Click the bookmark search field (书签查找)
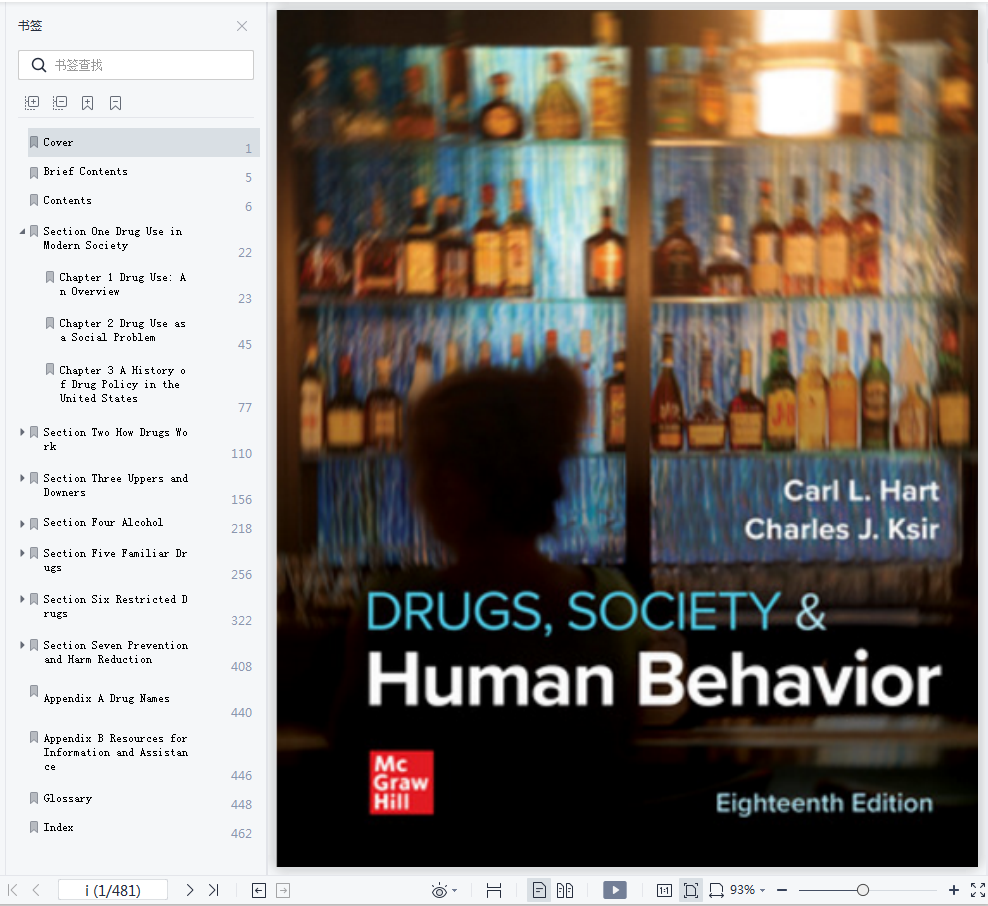988x906 pixels. pos(136,65)
